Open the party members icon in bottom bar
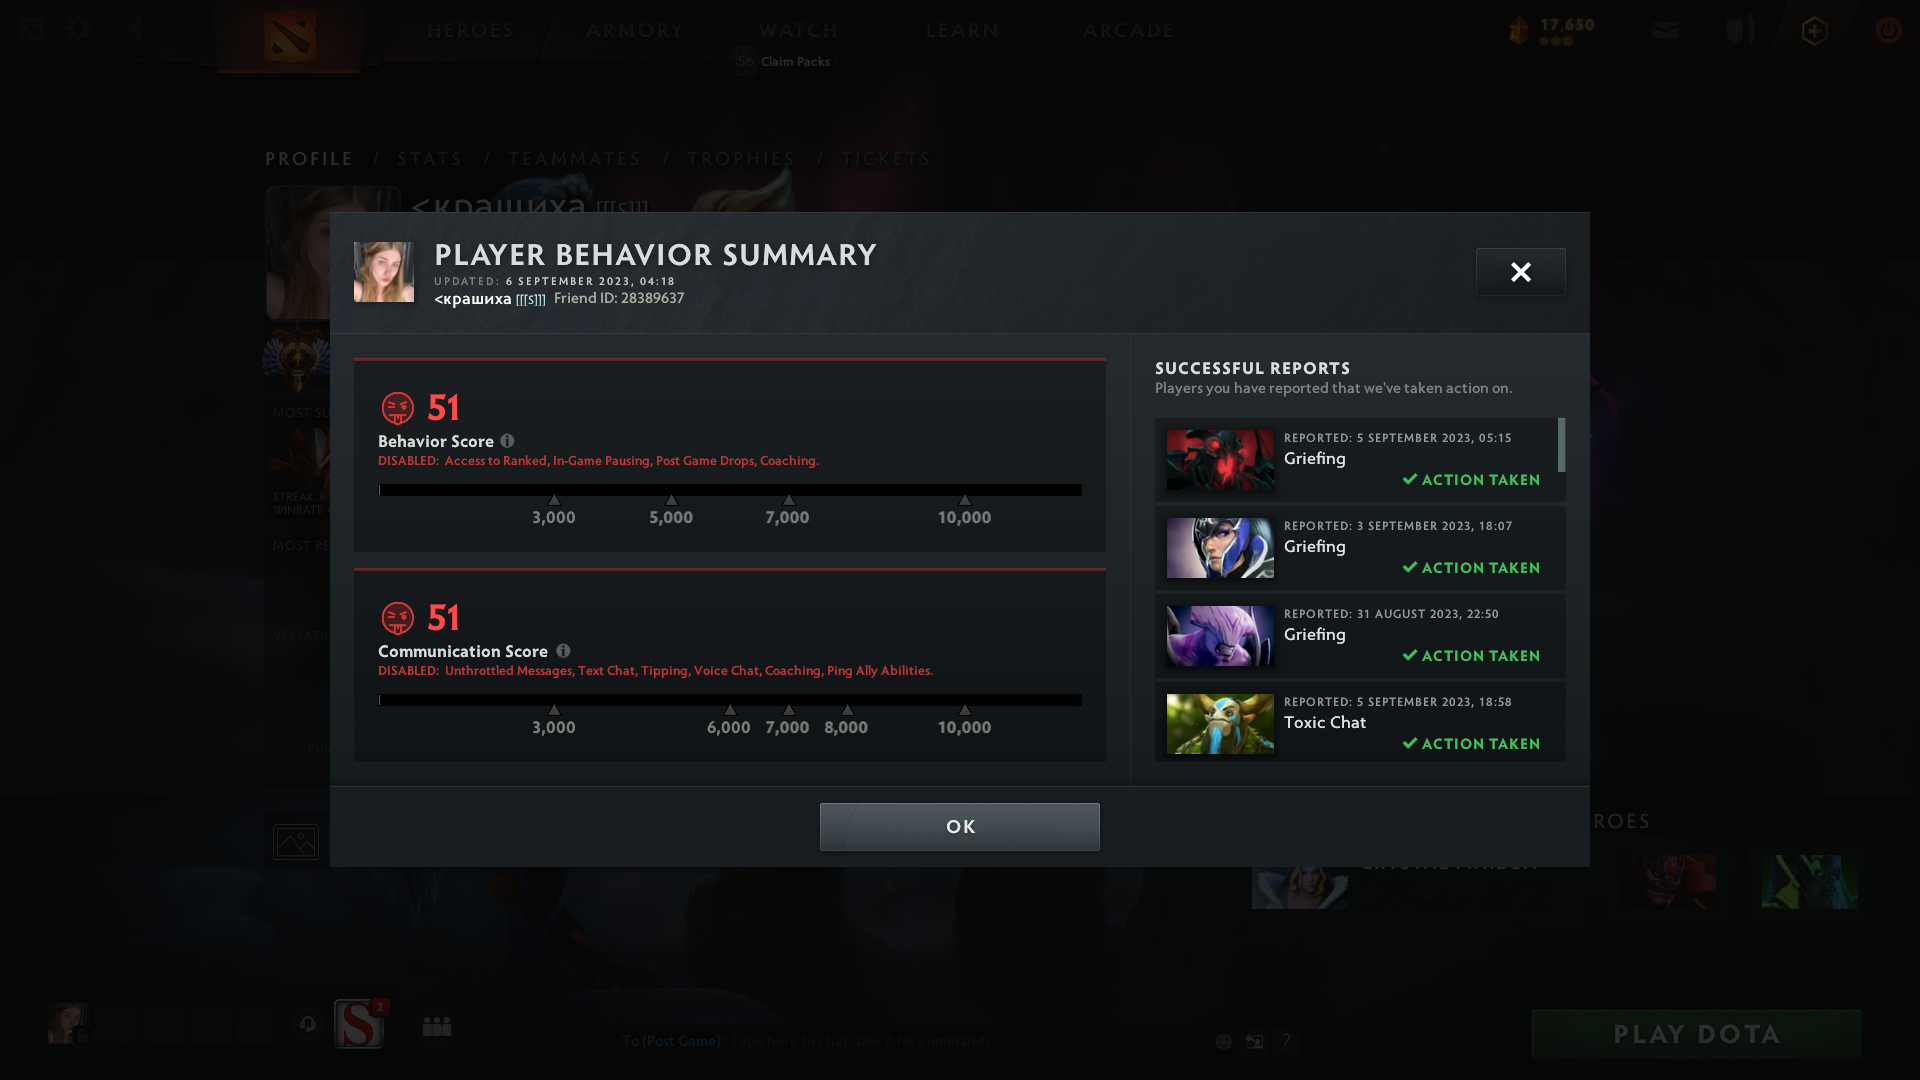The height and width of the screenshot is (1080, 1920). click(x=437, y=1026)
